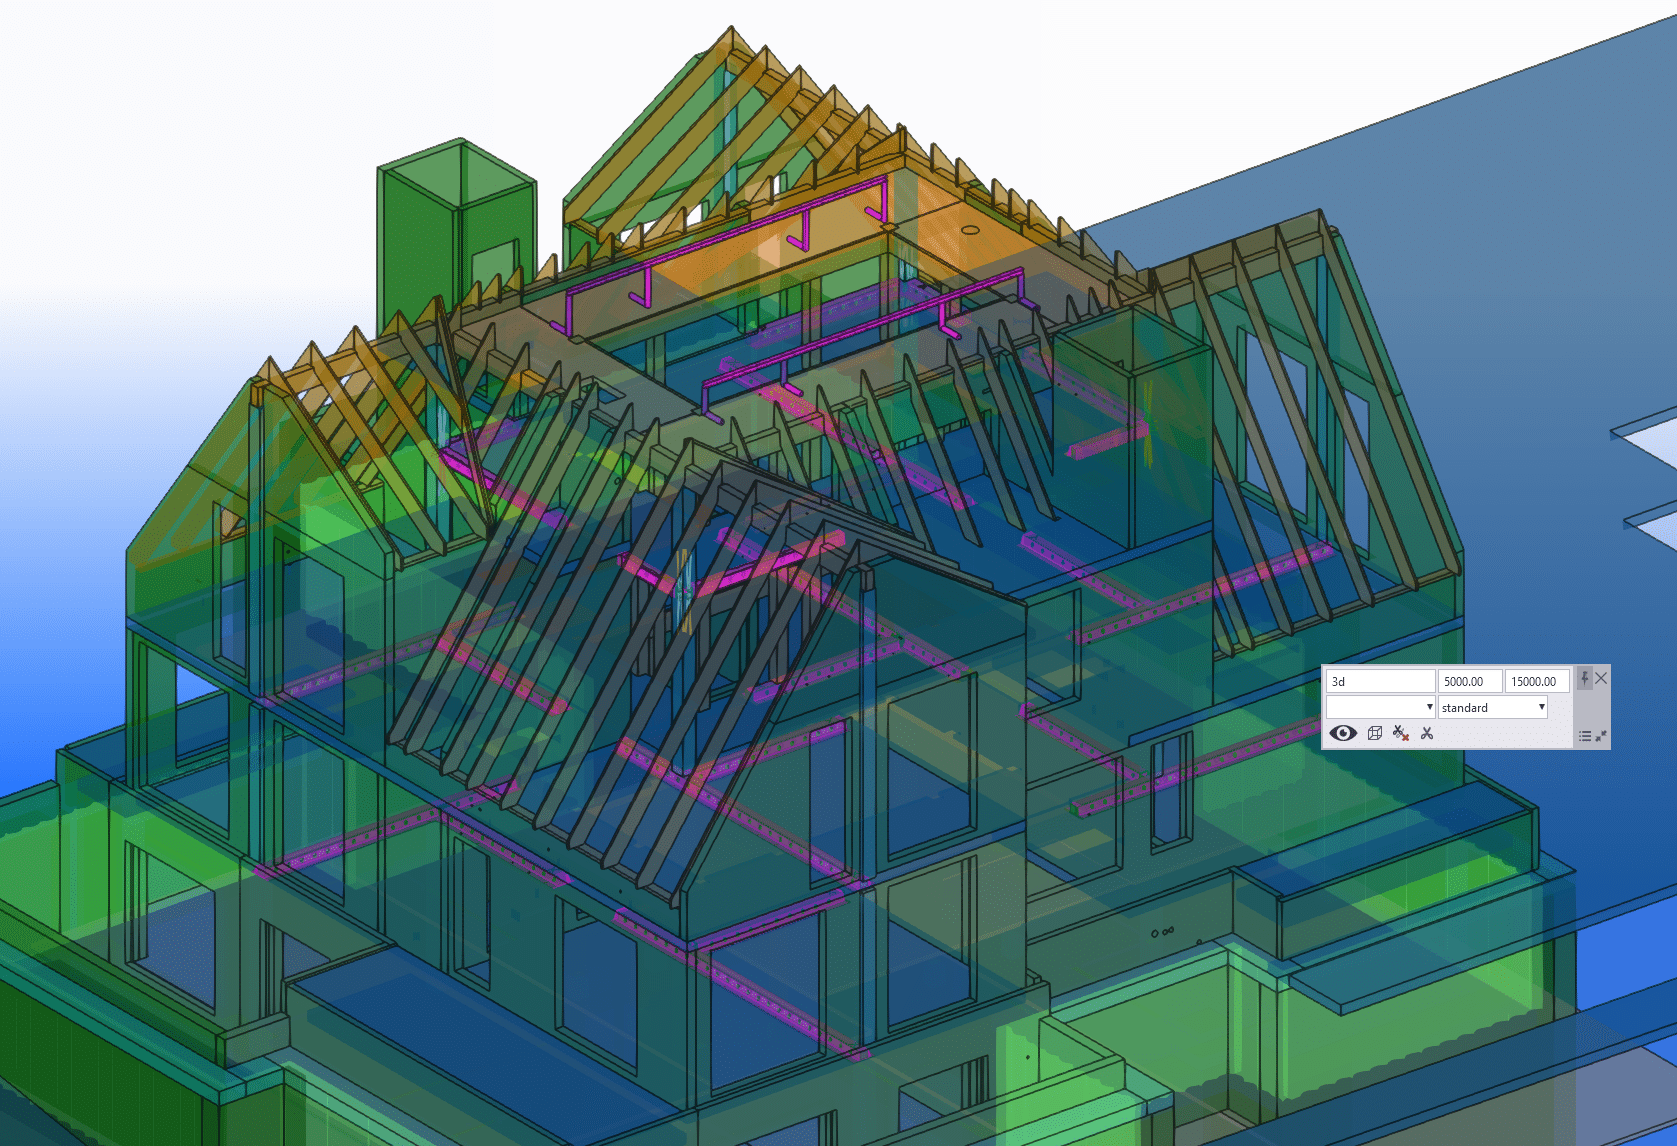Select the small circle on the orange roof slab
This screenshot has width=1677, height=1146.
click(x=970, y=230)
